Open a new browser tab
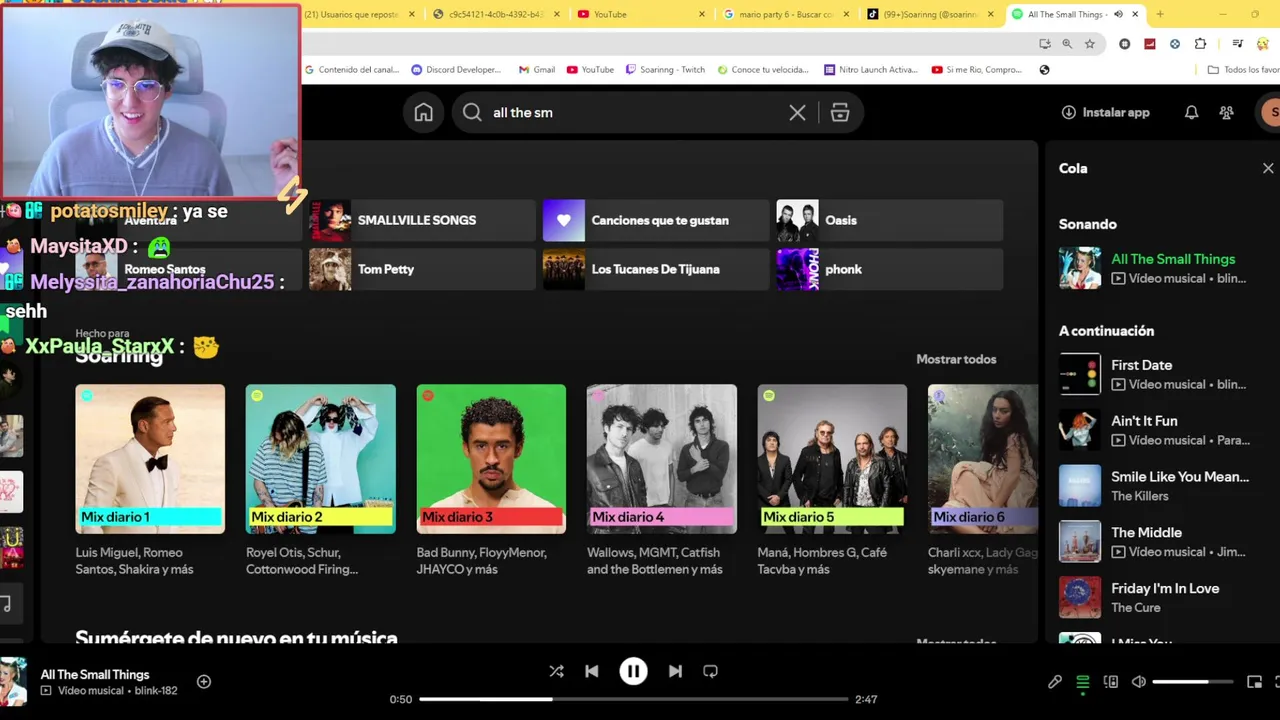The height and width of the screenshot is (720, 1280). pyautogui.click(x=1160, y=14)
